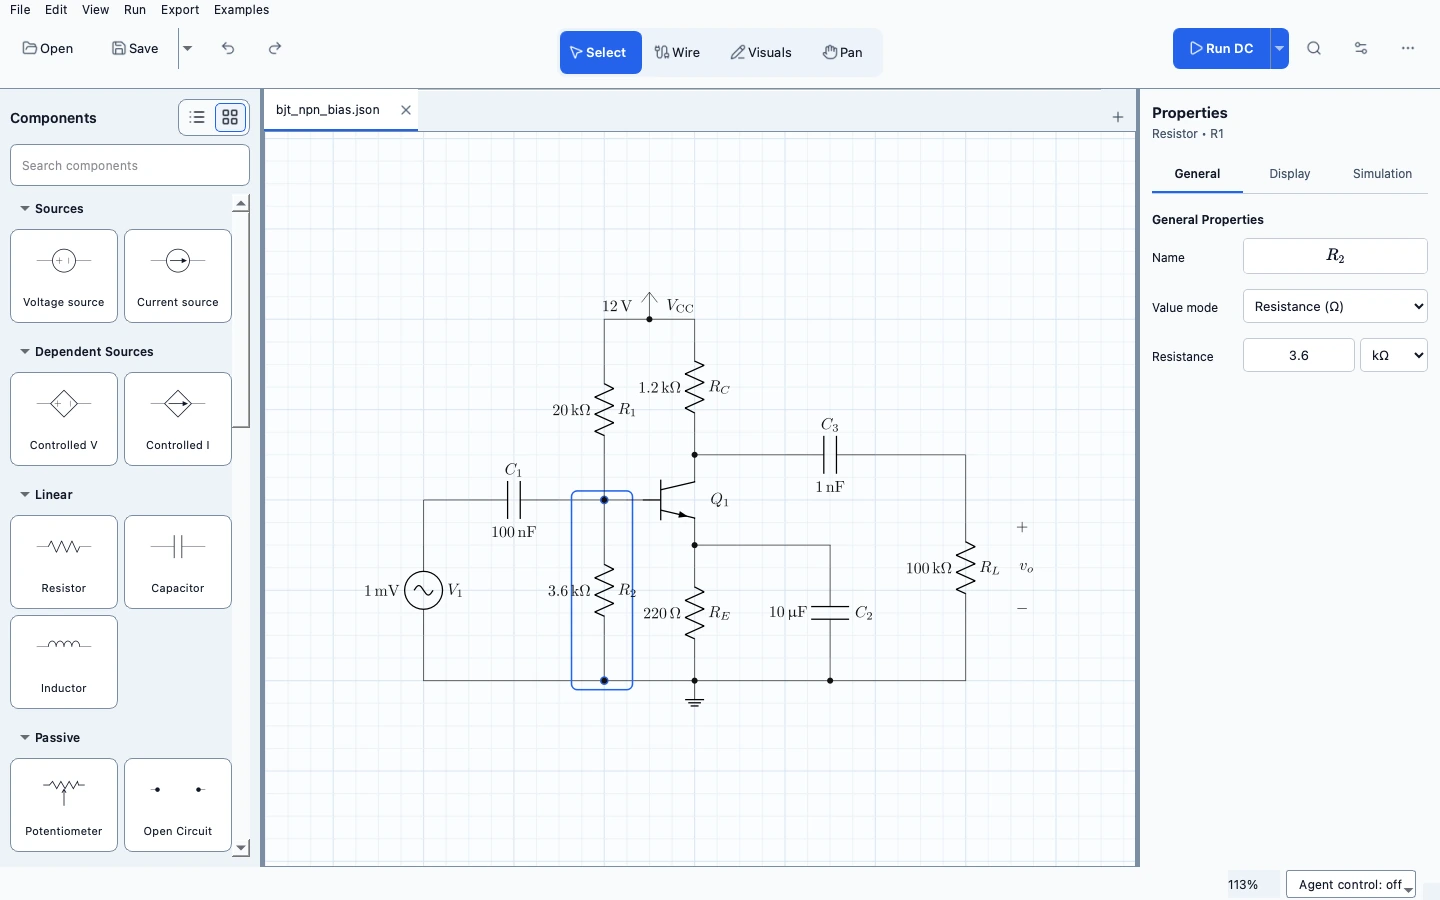
Task: Open the Run DC mode dropdown arrow
Action: point(1279,48)
